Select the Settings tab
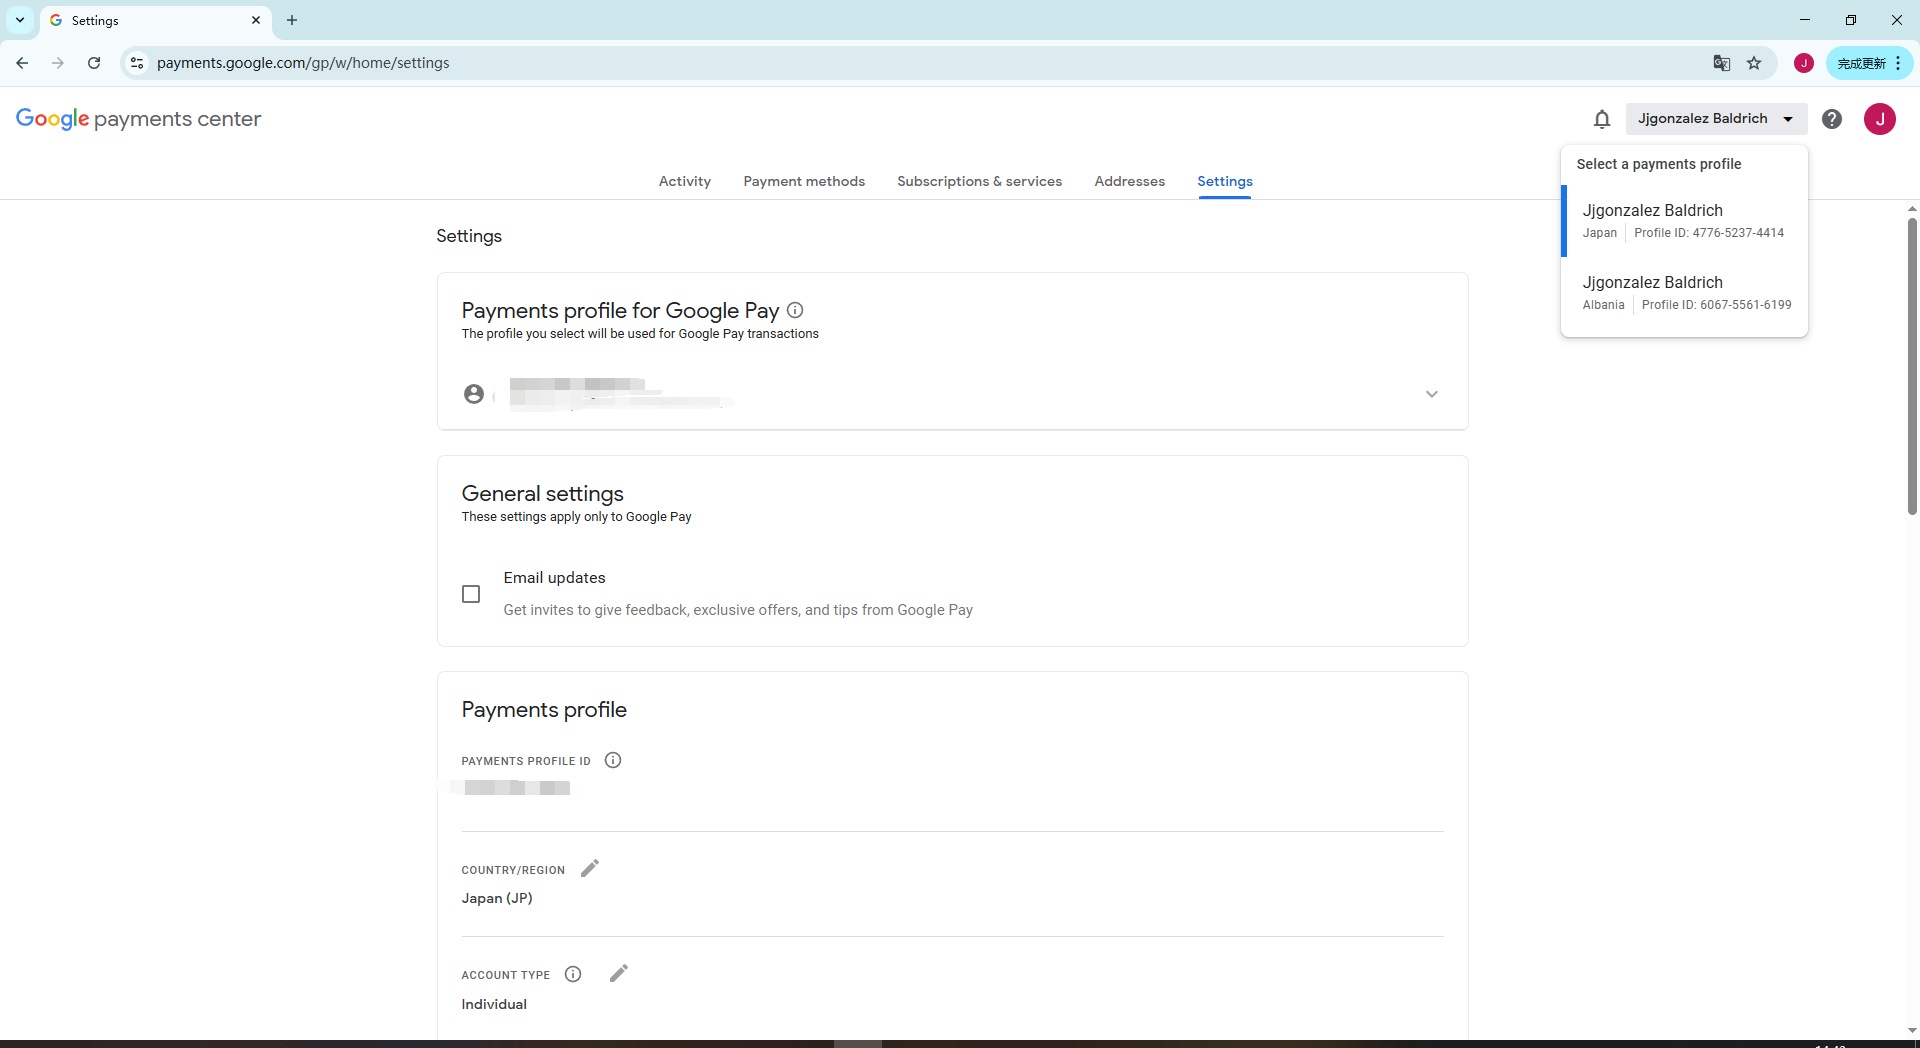 pyautogui.click(x=1225, y=181)
